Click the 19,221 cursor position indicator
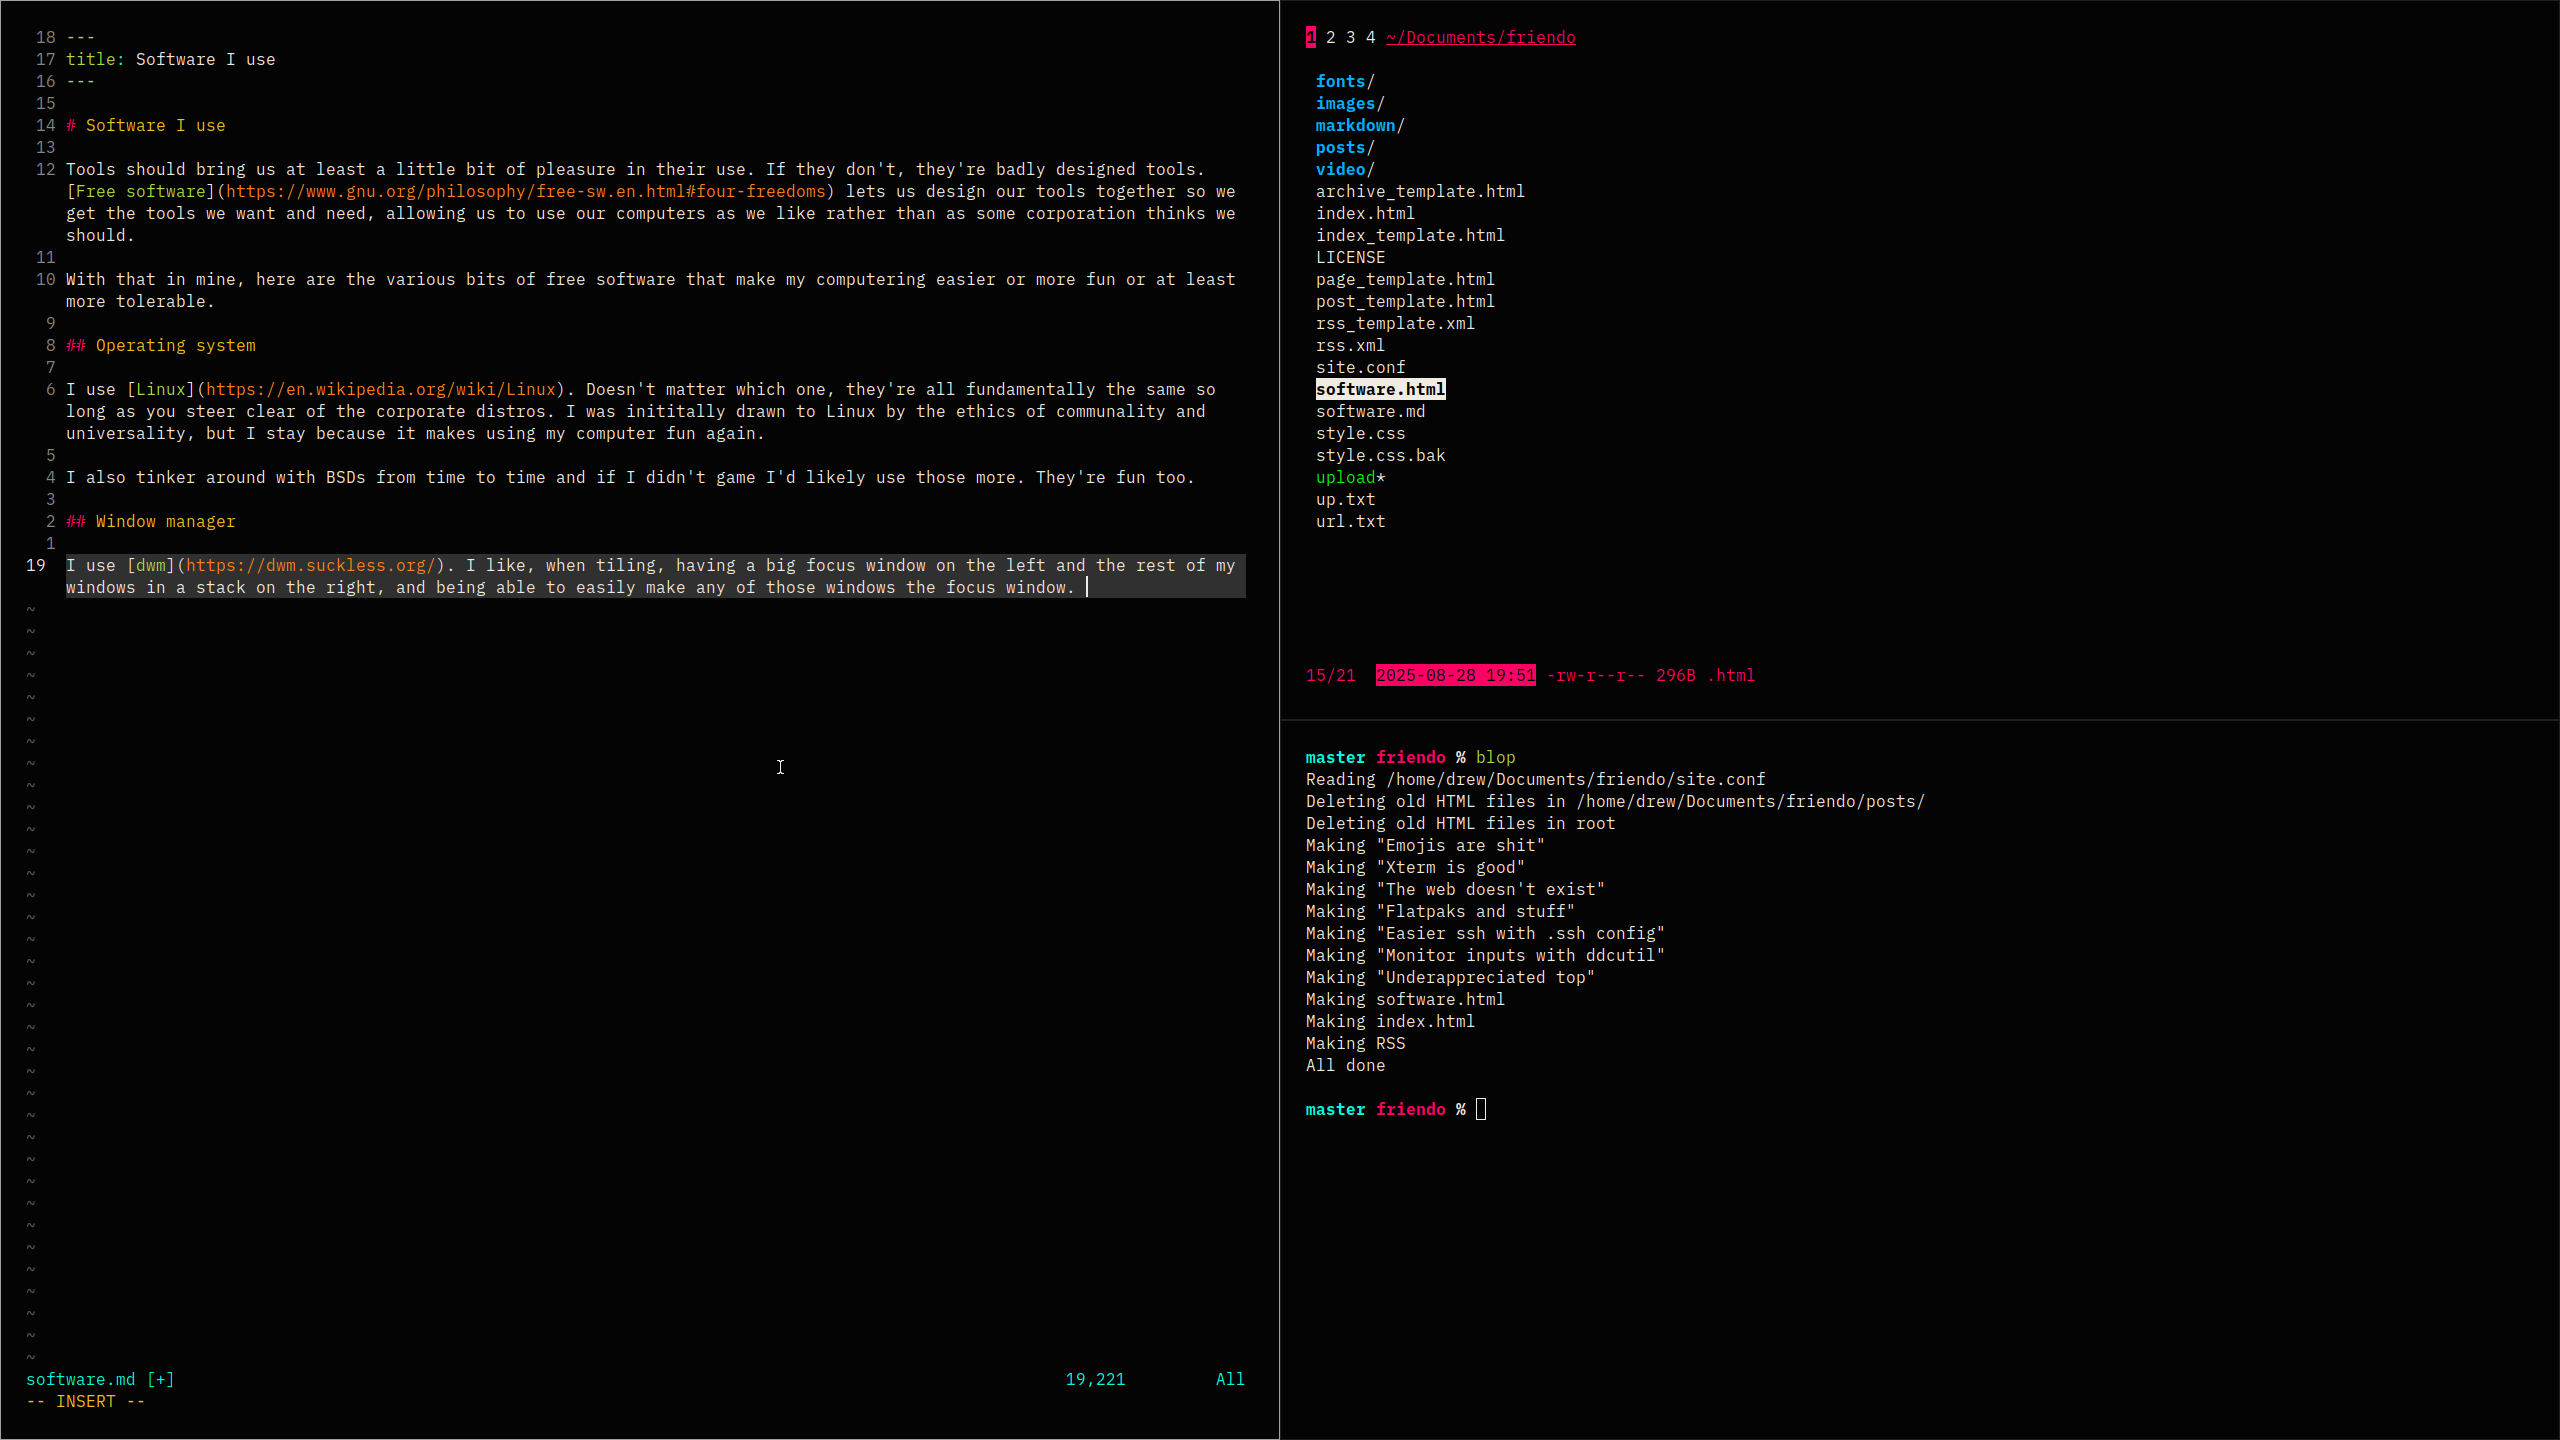The width and height of the screenshot is (2560, 1440). (1095, 1379)
